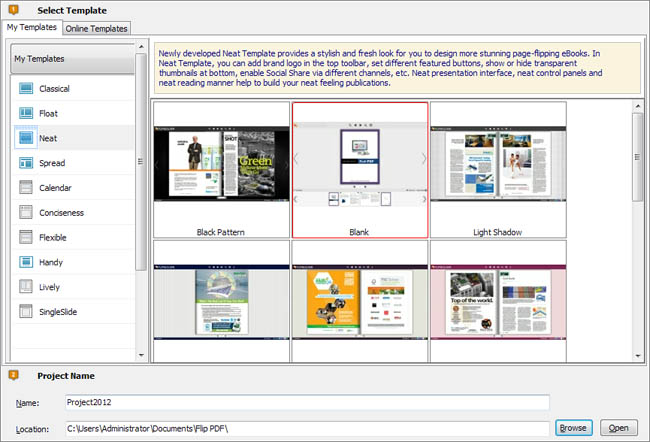This screenshot has width=650, height=442.
Task: Click the project Name input field
Action: [307, 403]
